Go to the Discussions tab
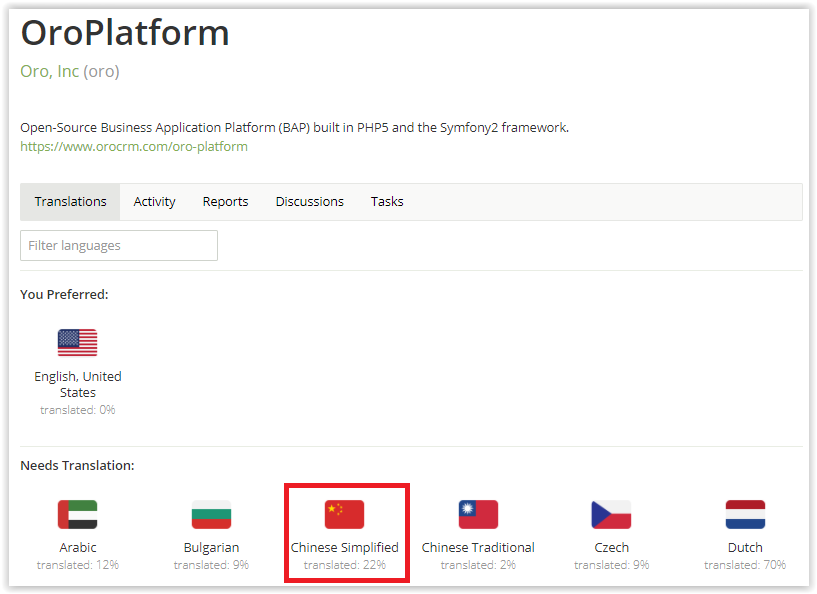Screen dimensions: 817x594 coord(310,202)
